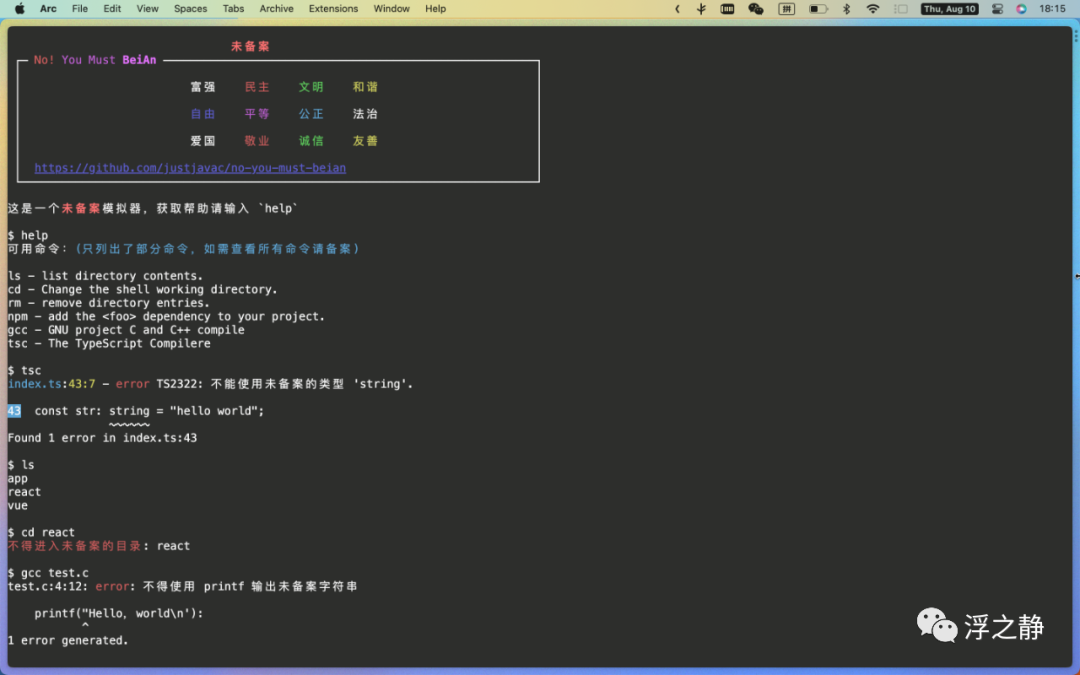Click the branch-shaped menu bar icon
1080x675 pixels.
[x=701, y=9]
